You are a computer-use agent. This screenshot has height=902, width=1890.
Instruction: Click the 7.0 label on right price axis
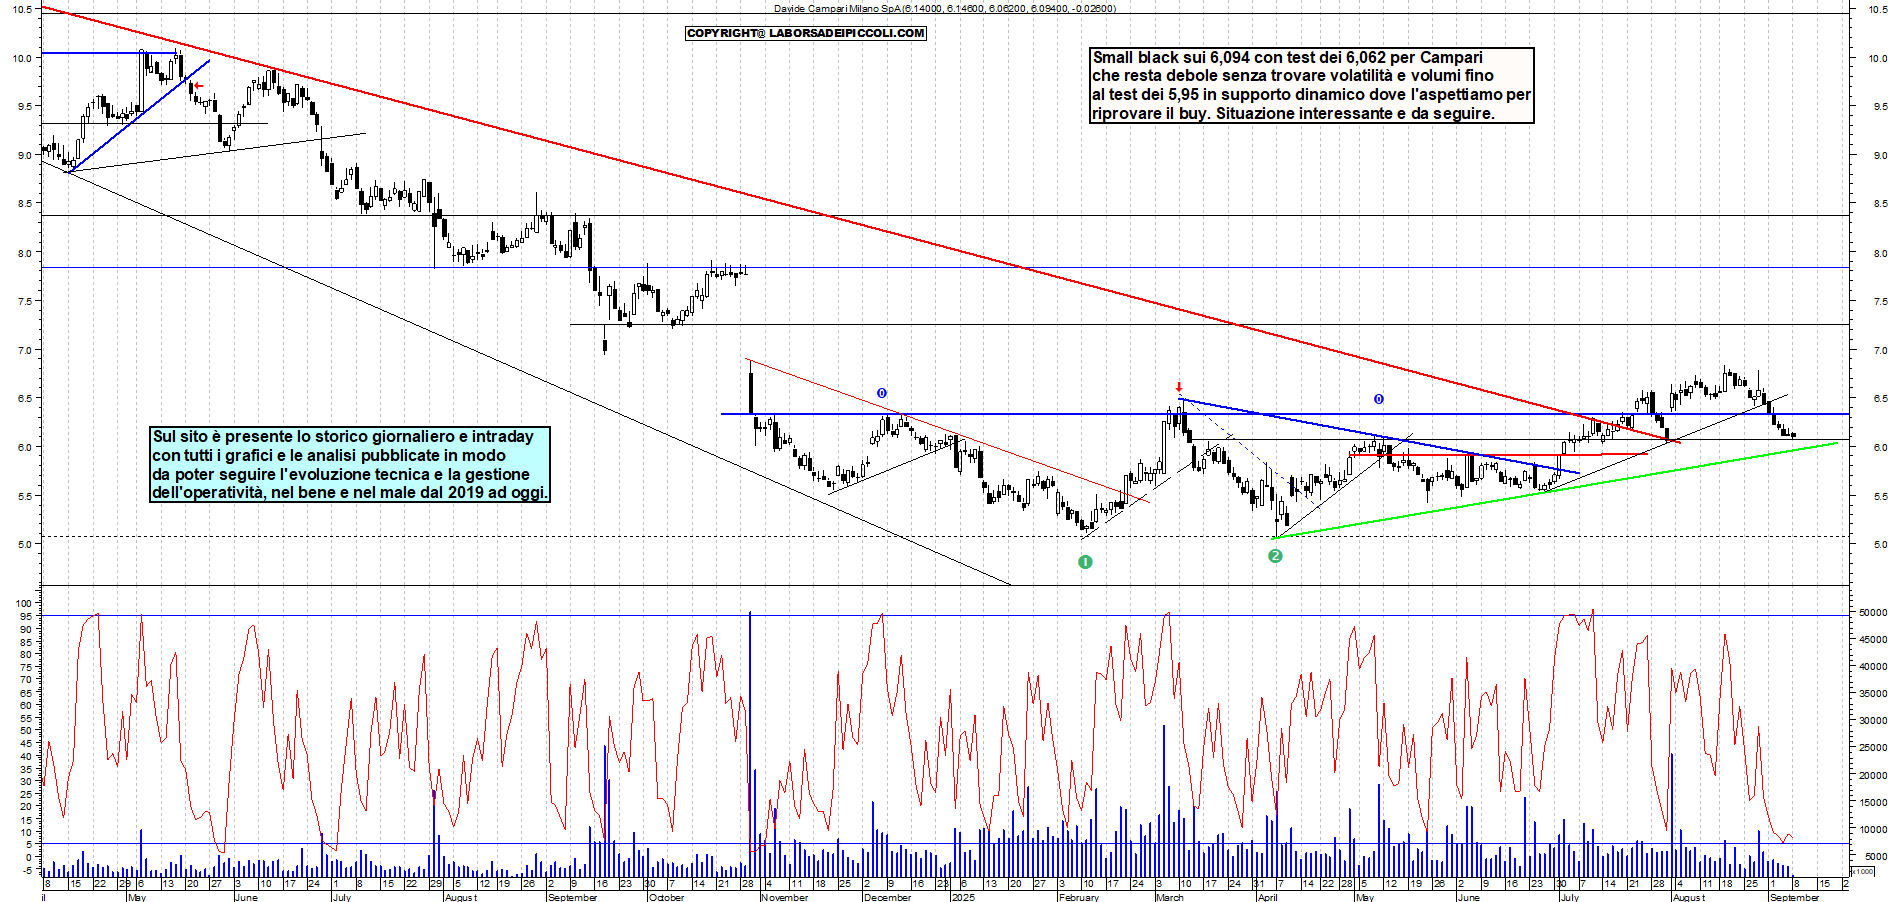pos(1880,351)
